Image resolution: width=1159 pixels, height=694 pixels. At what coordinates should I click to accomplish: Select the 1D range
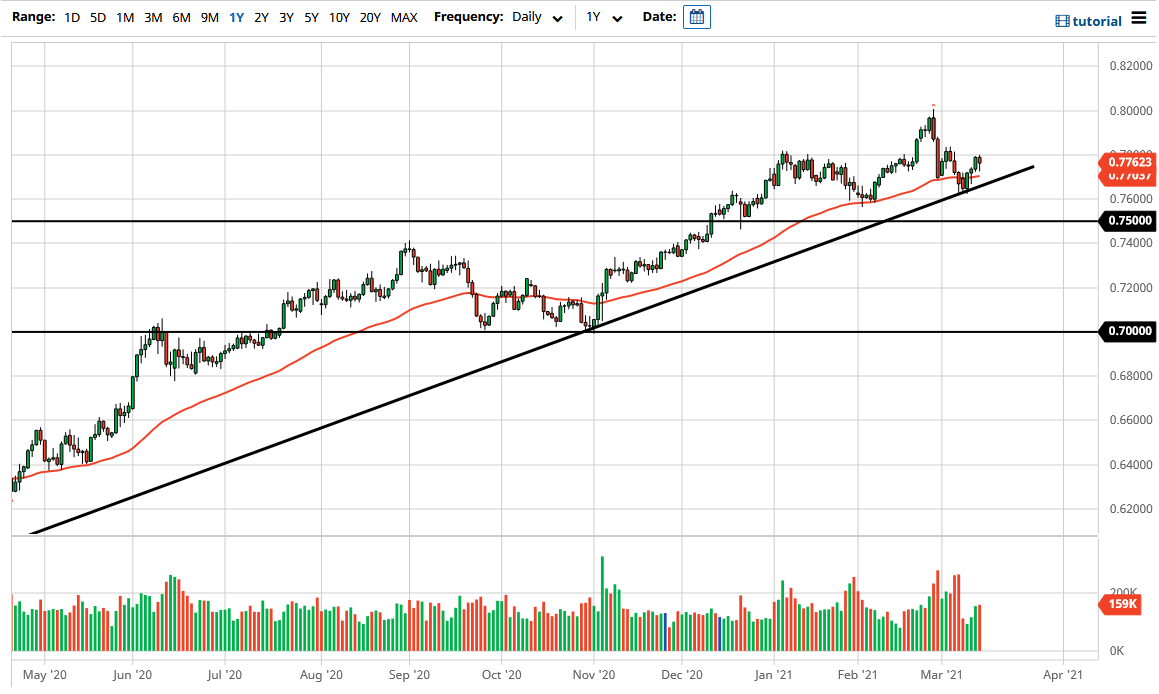(x=71, y=17)
